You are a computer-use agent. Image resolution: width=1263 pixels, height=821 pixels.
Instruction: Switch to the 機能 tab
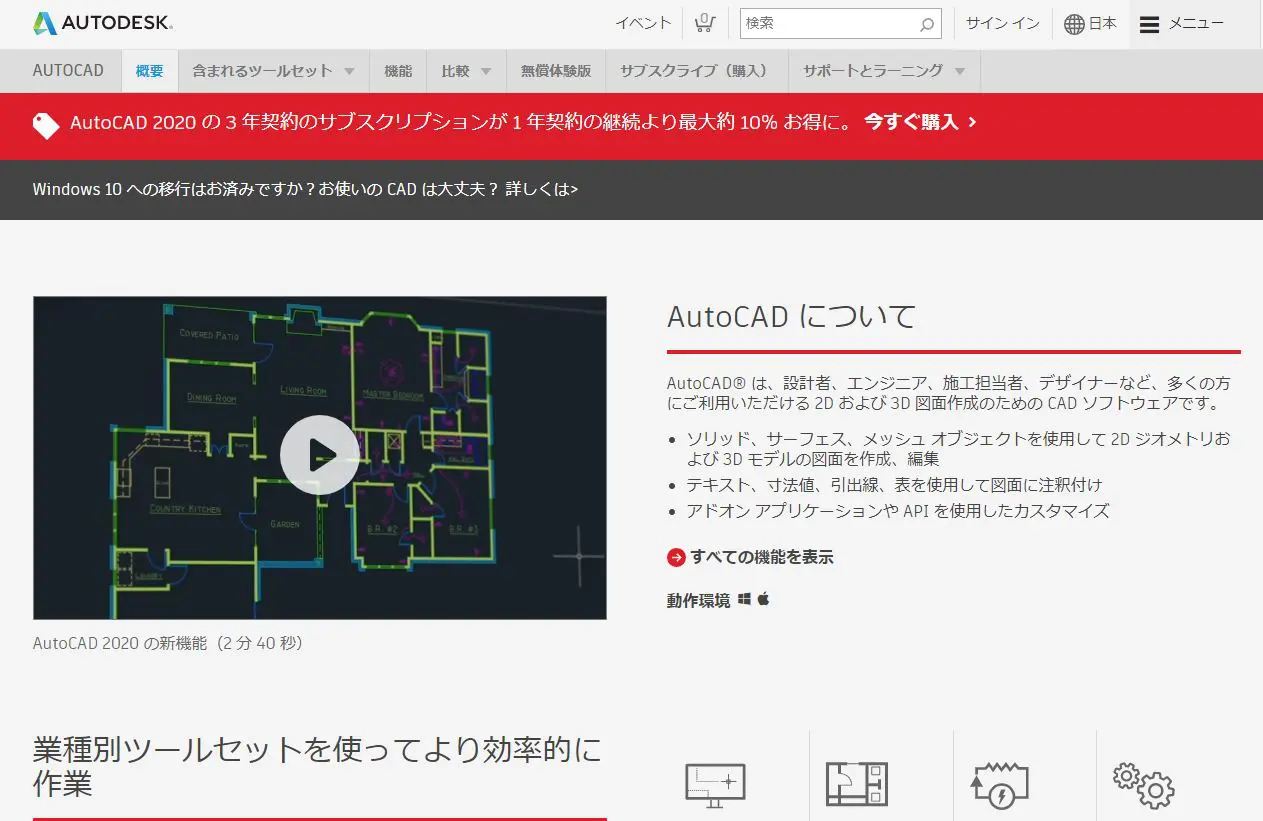pos(398,71)
